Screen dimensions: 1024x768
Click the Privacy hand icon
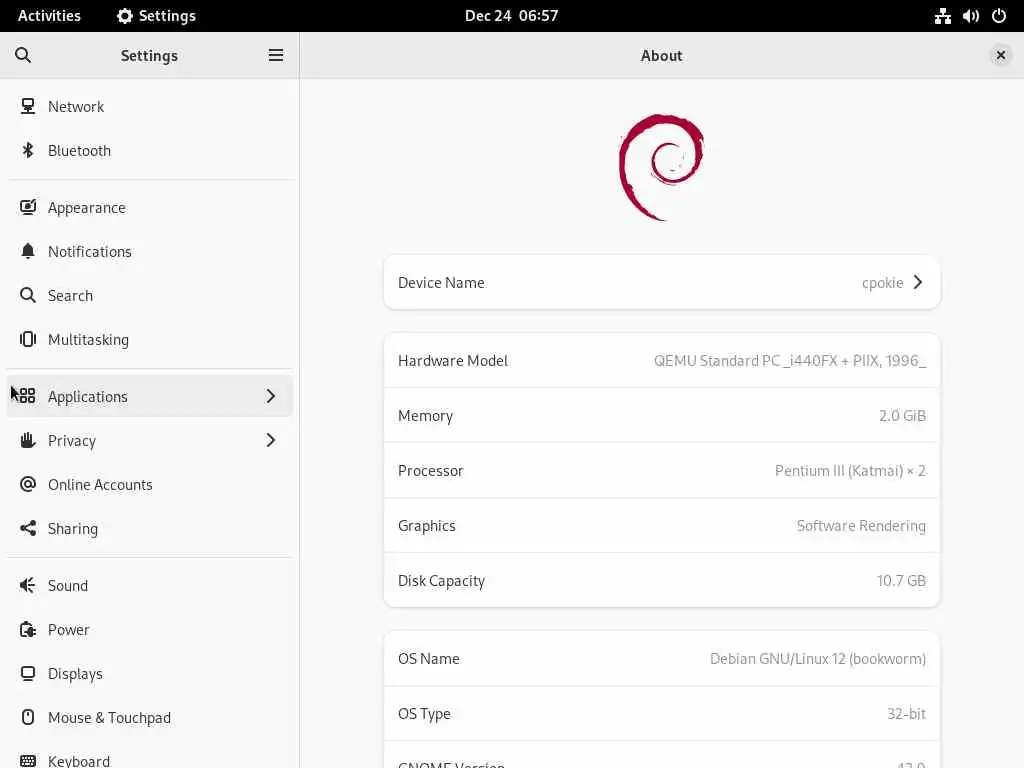[27, 440]
